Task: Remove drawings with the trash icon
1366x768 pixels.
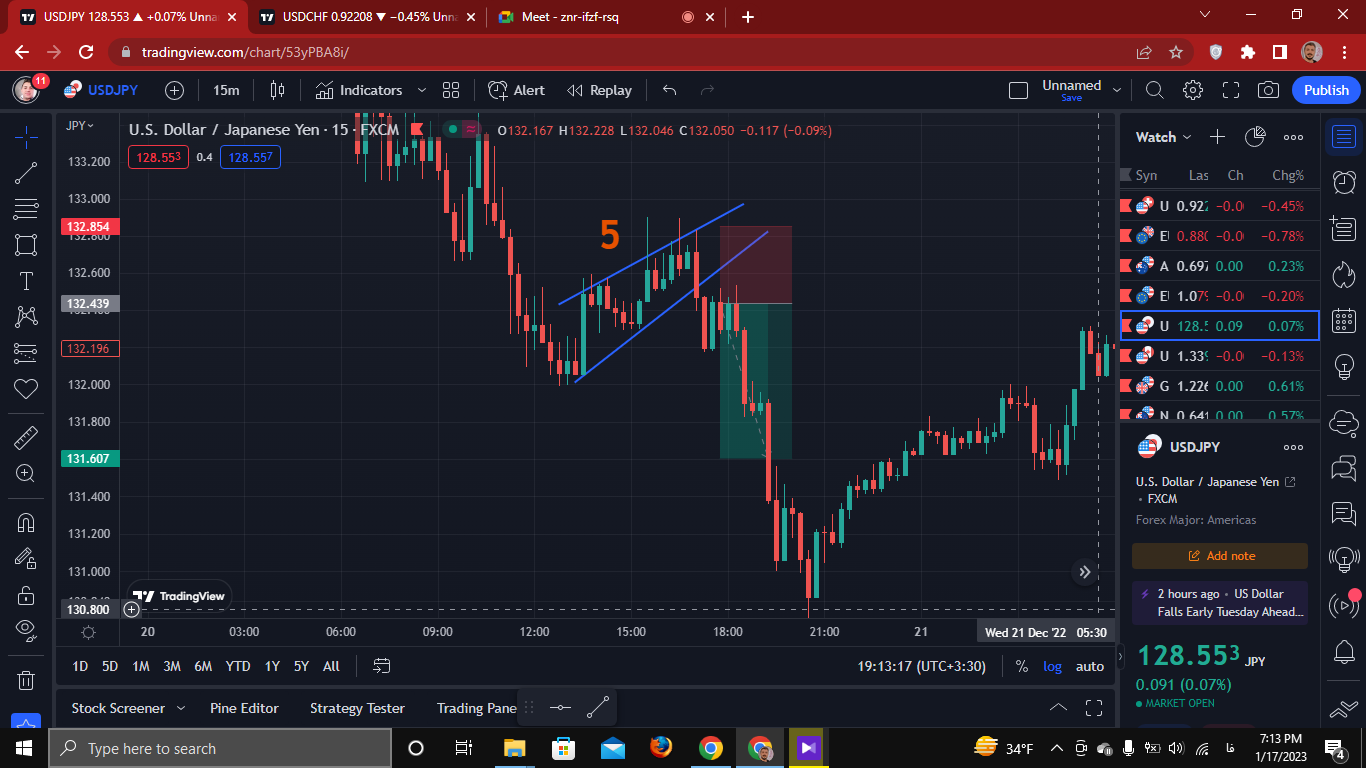Action: point(26,680)
